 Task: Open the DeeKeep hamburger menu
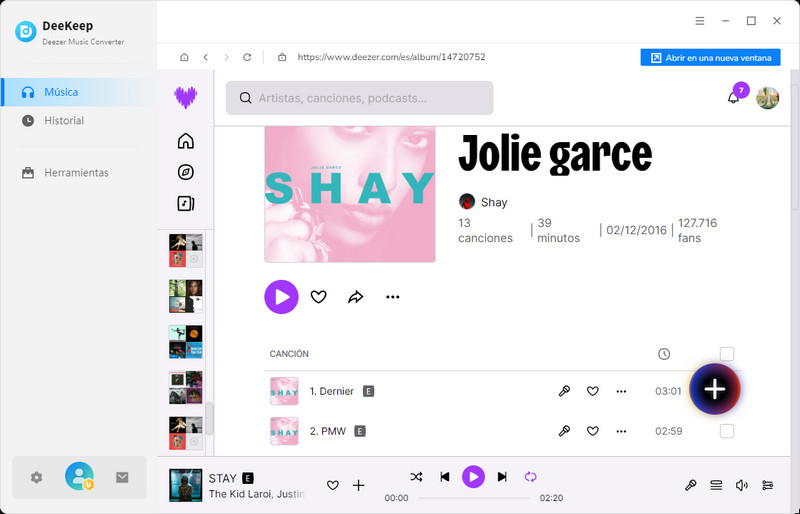click(x=699, y=21)
